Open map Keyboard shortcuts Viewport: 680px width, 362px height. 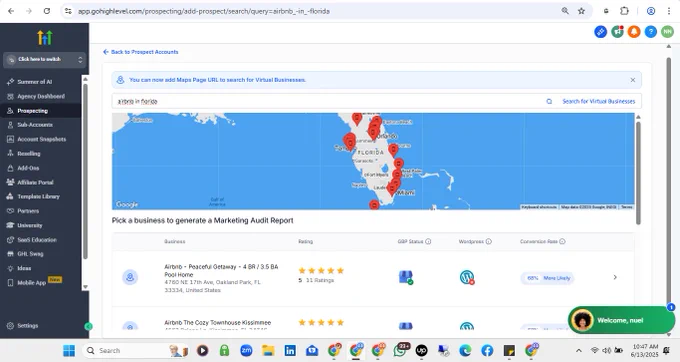coord(539,207)
